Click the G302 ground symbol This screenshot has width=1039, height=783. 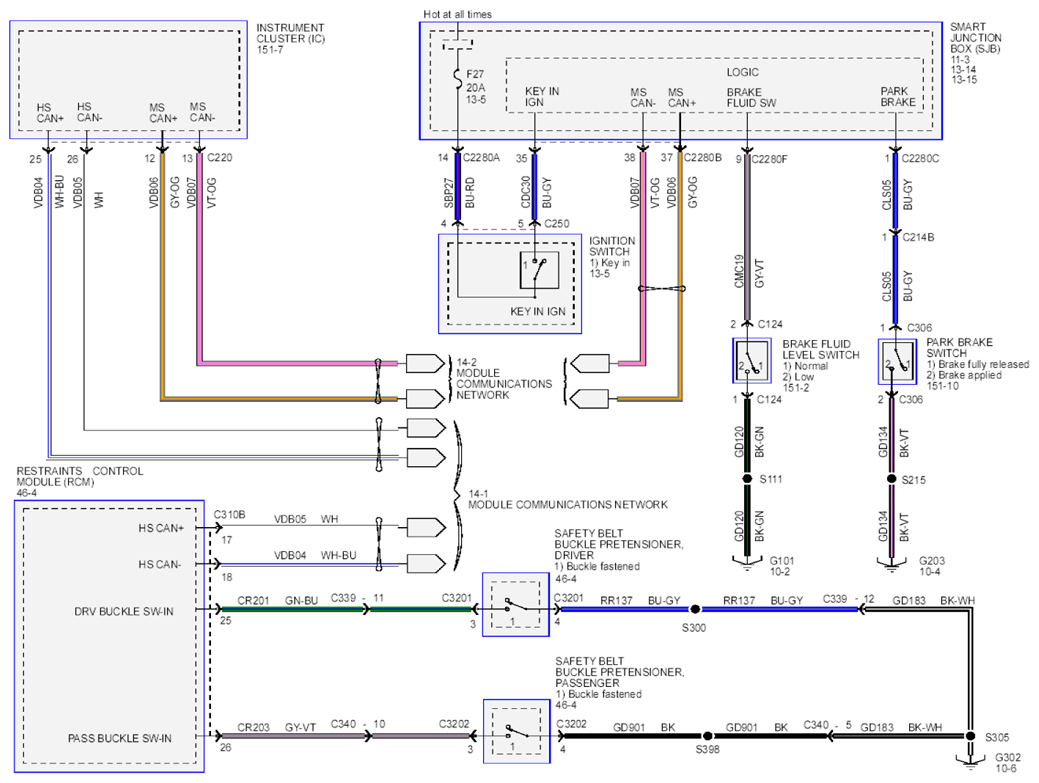point(970,761)
